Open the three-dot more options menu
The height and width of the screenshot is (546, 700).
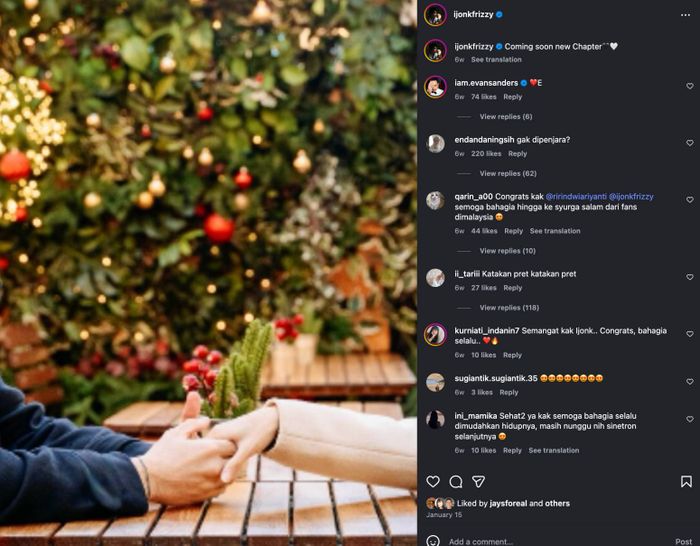tap(686, 14)
